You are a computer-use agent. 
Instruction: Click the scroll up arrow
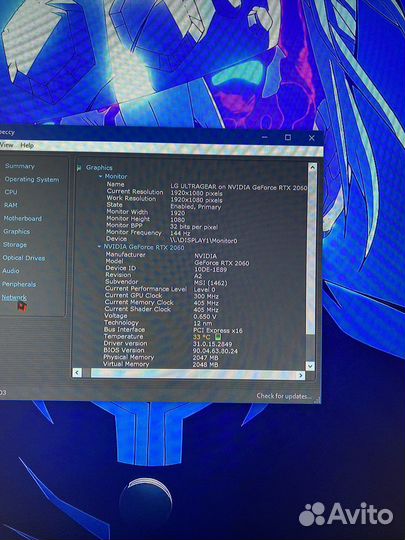312,167
